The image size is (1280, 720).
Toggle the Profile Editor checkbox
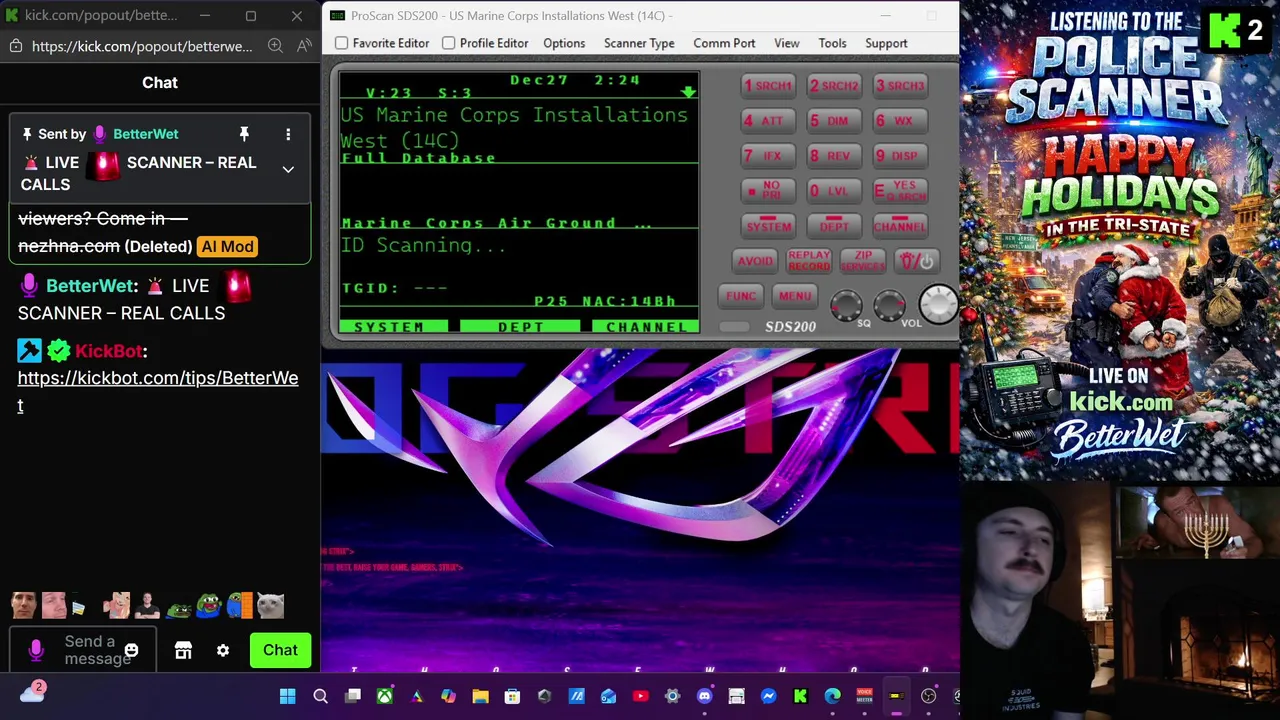pyautogui.click(x=449, y=43)
